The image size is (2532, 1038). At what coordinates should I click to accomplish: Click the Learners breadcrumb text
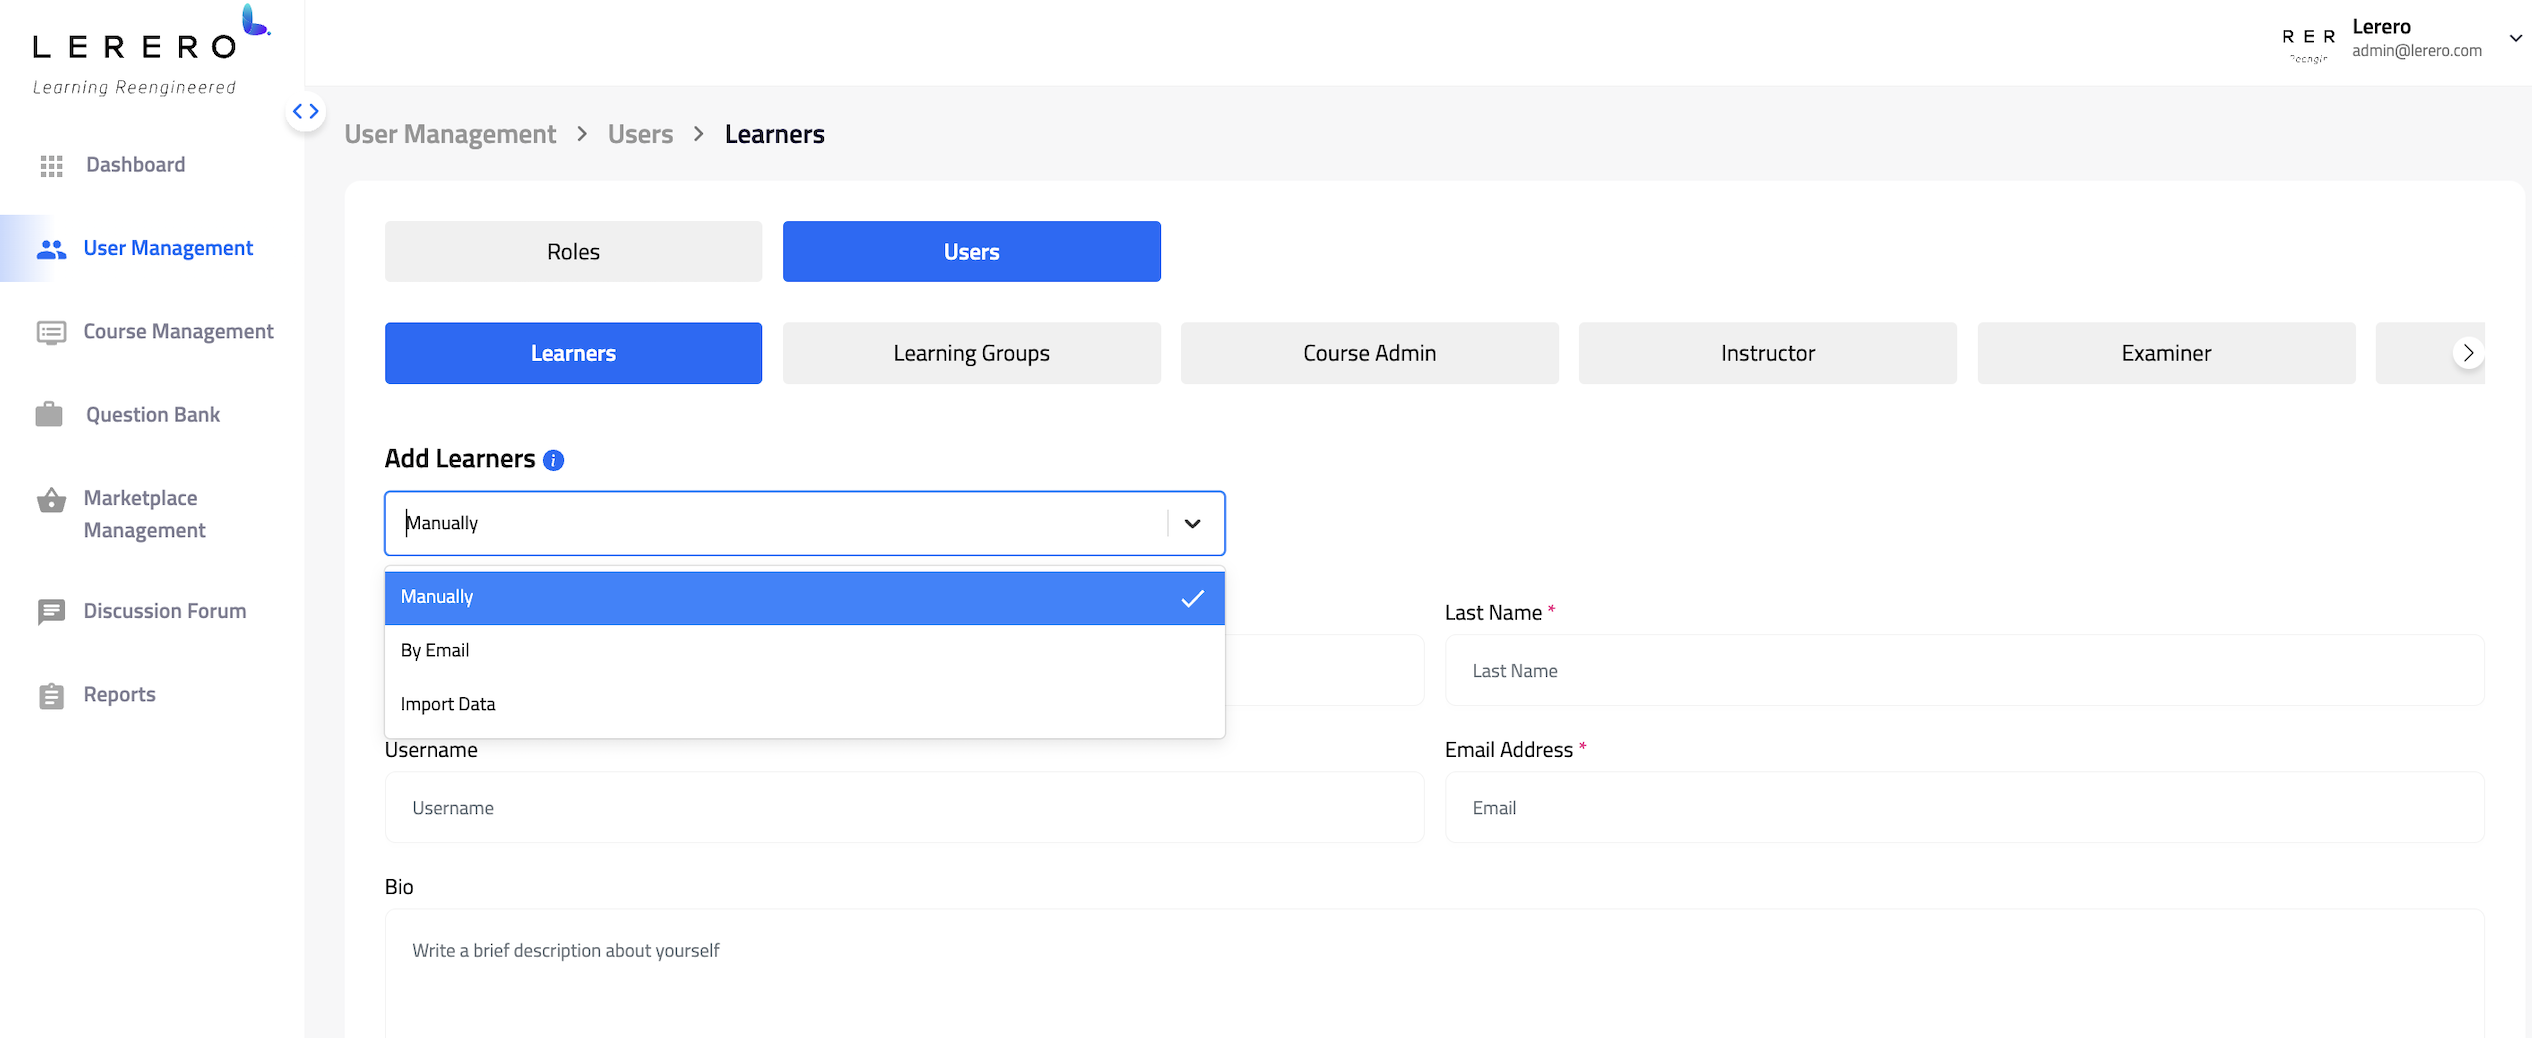pos(774,134)
